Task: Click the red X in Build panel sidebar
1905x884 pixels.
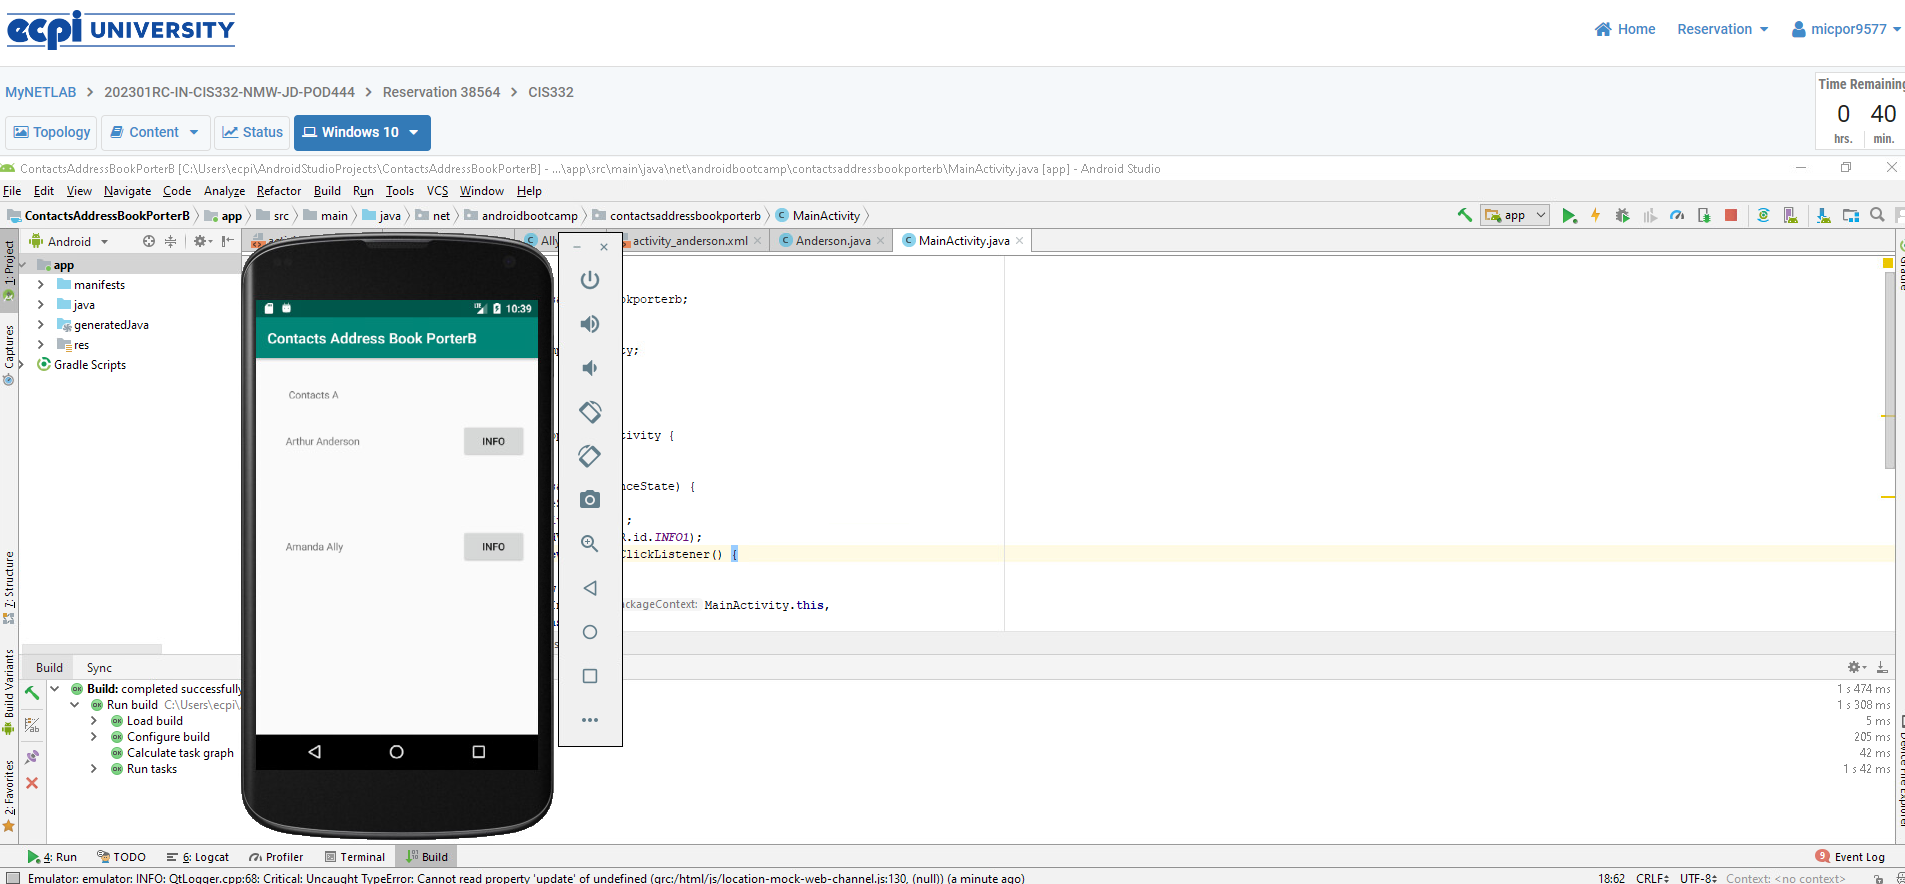Action: pos(32,783)
